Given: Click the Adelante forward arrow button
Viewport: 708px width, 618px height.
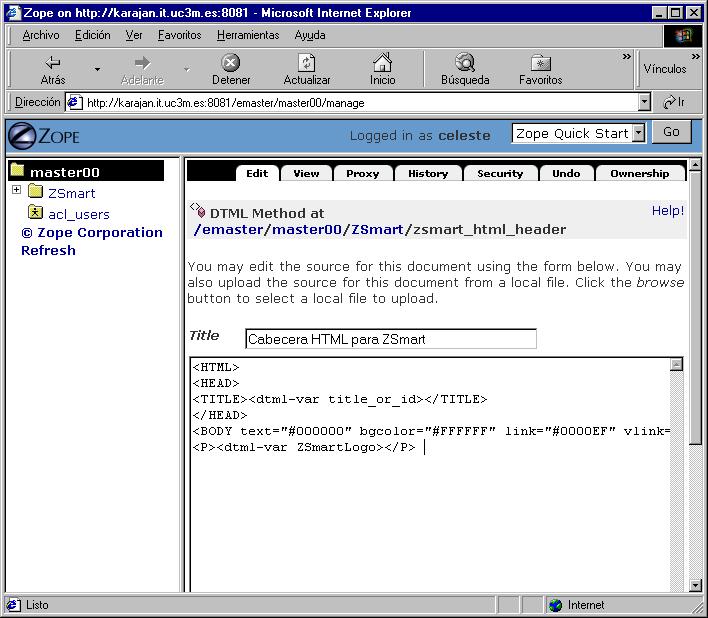Looking at the screenshot, I should pyautogui.click(x=142, y=70).
